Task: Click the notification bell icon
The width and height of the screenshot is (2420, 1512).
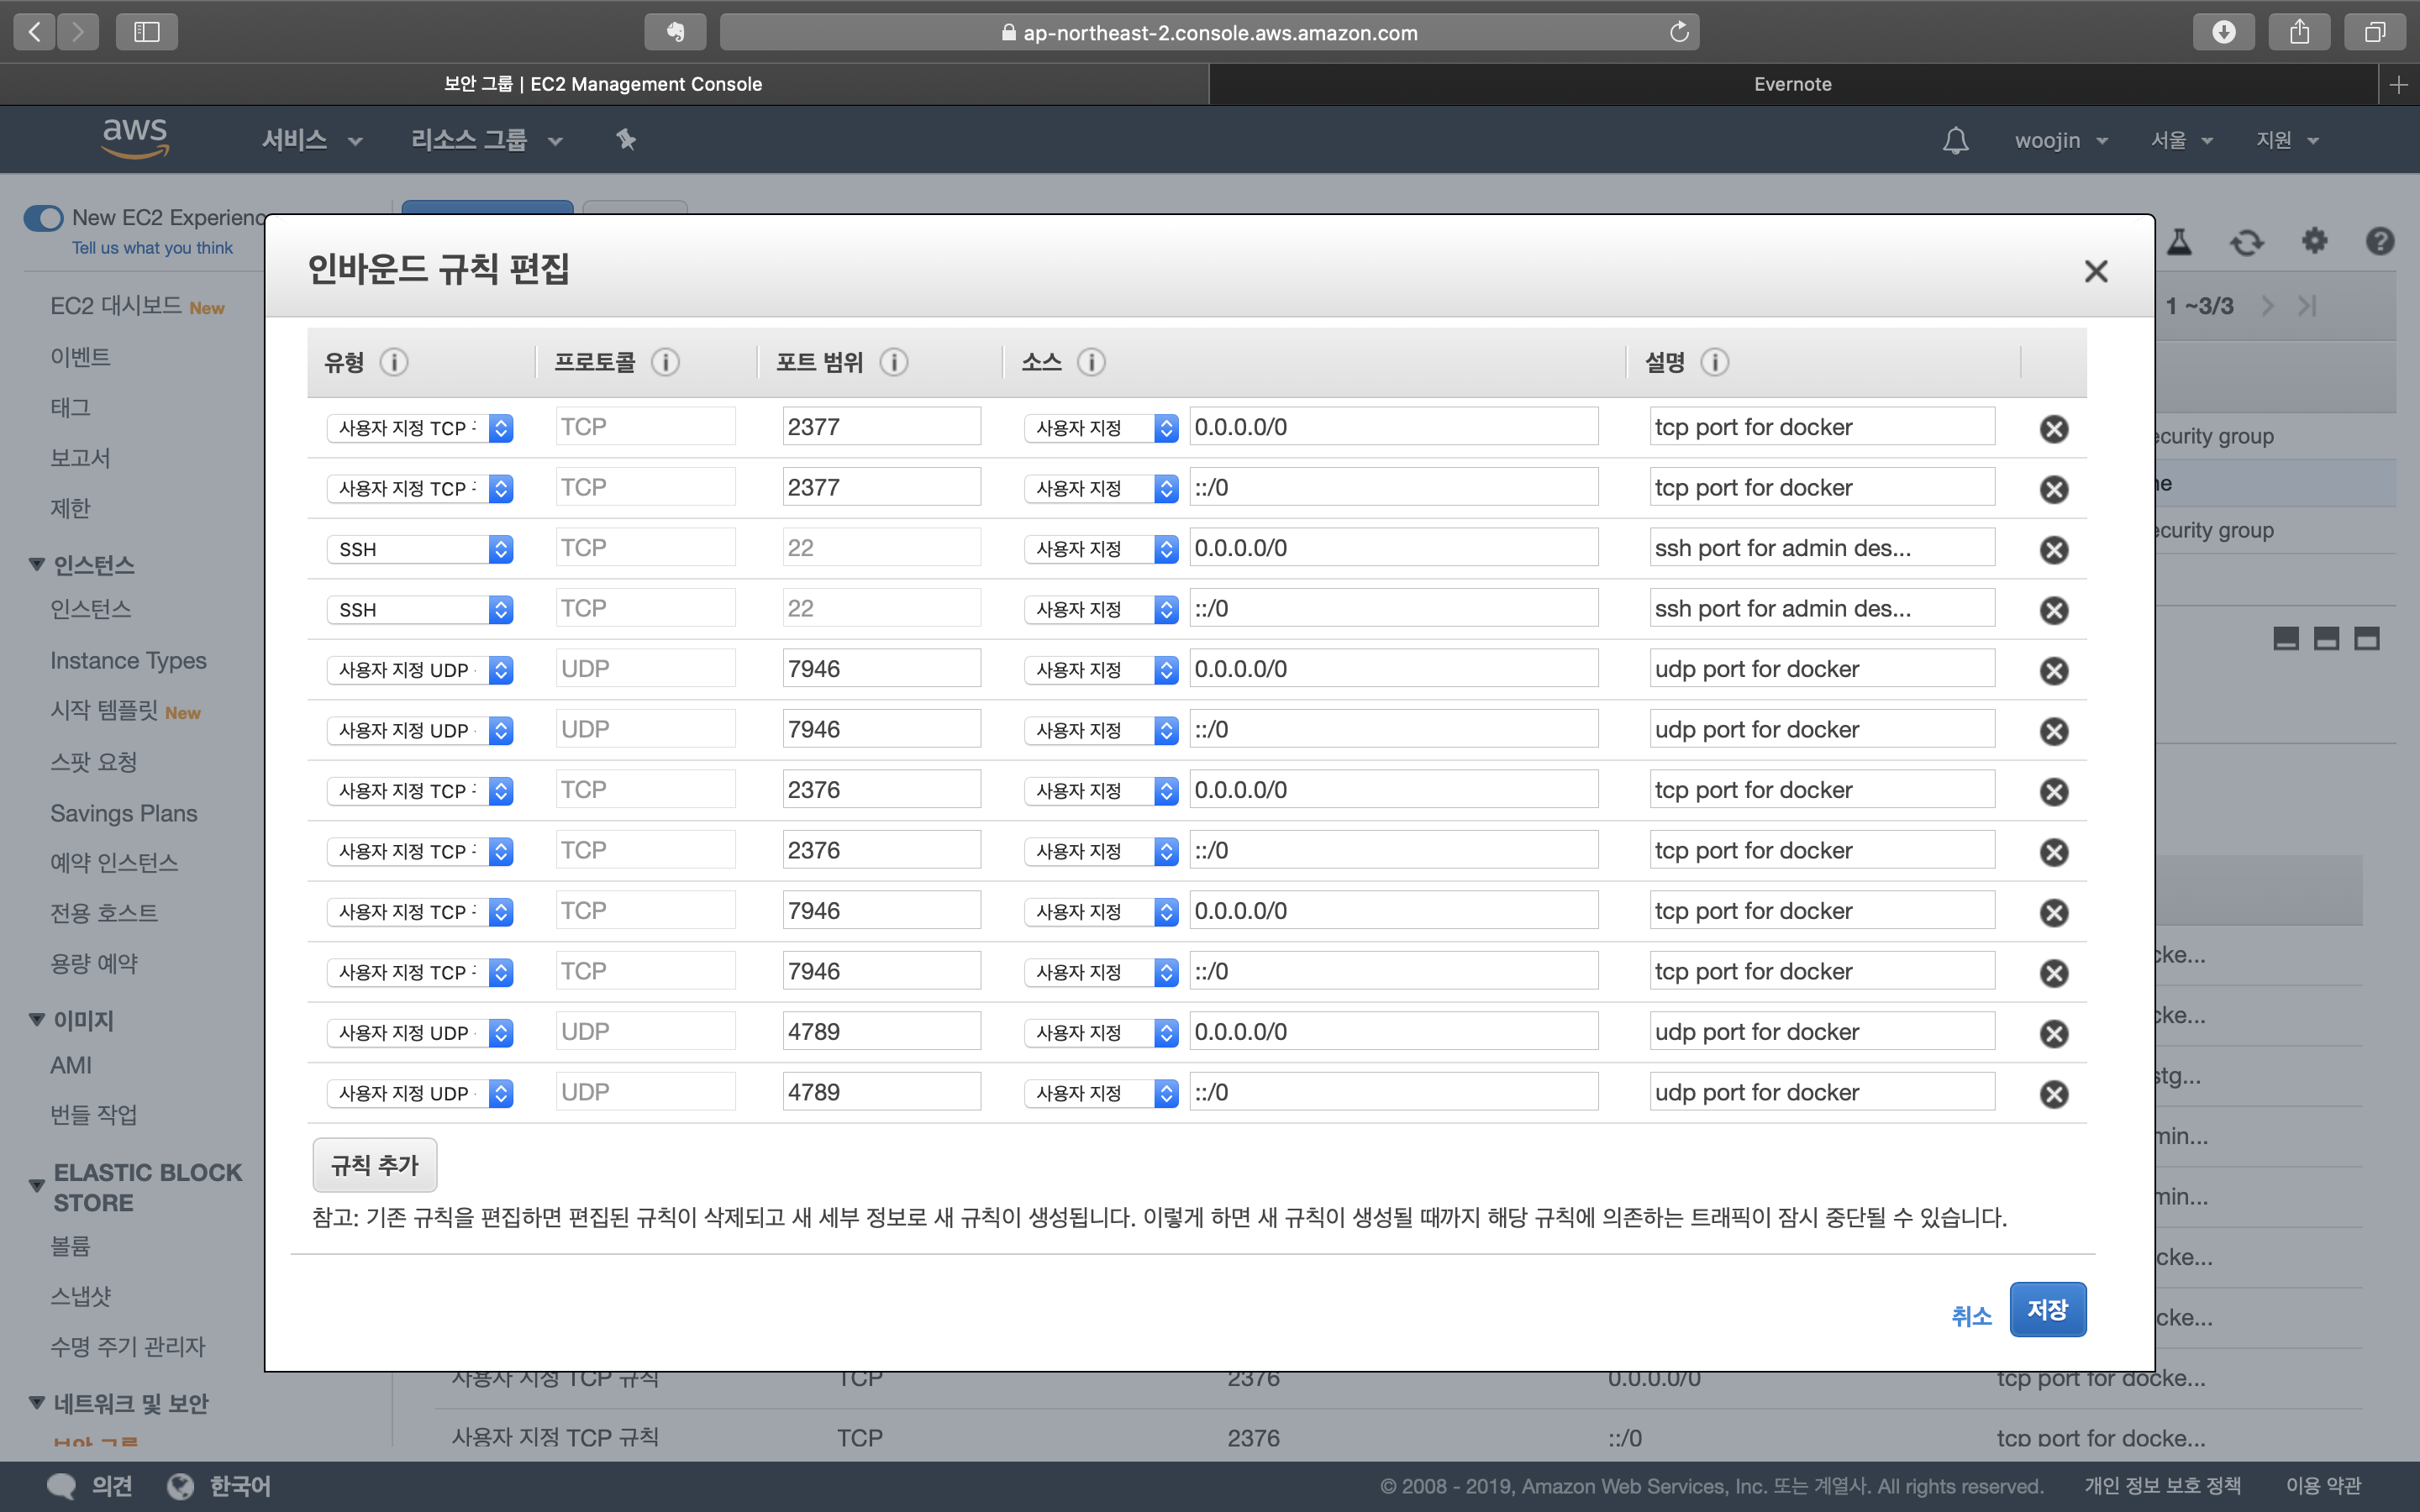Action: click(x=1954, y=139)
